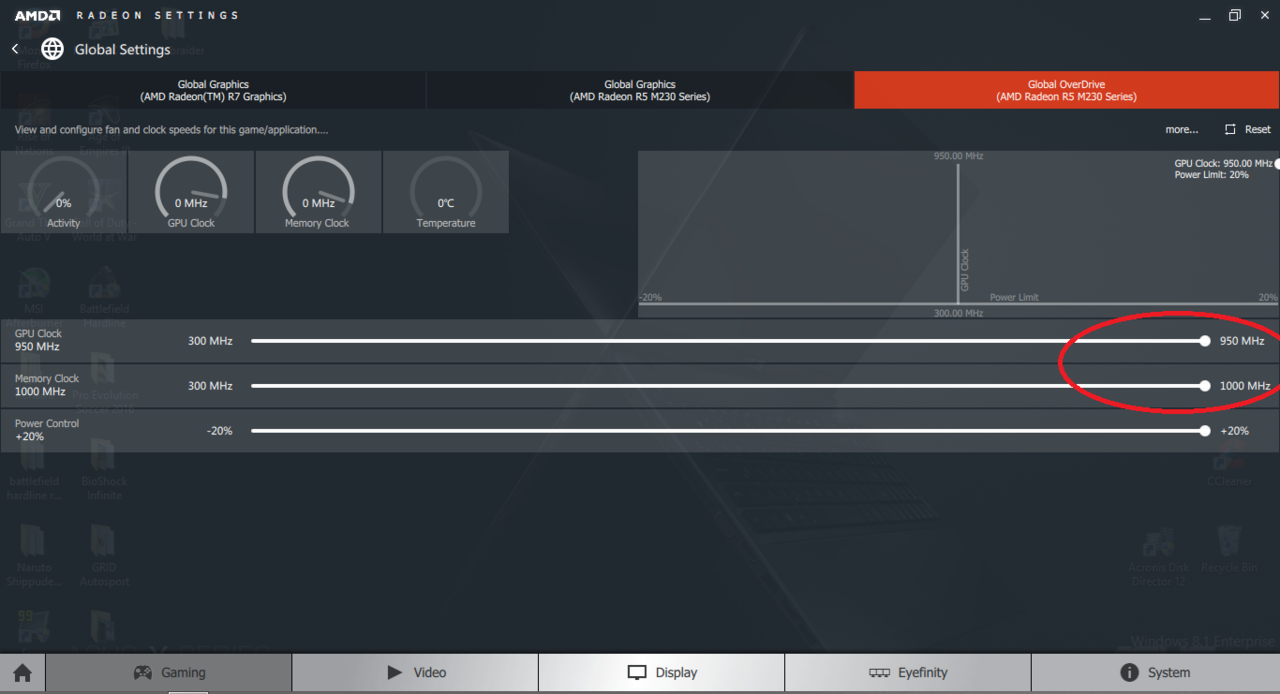
Task: Click the Eyefinity multi-monitor icon
Action: (x=879, y=673)
